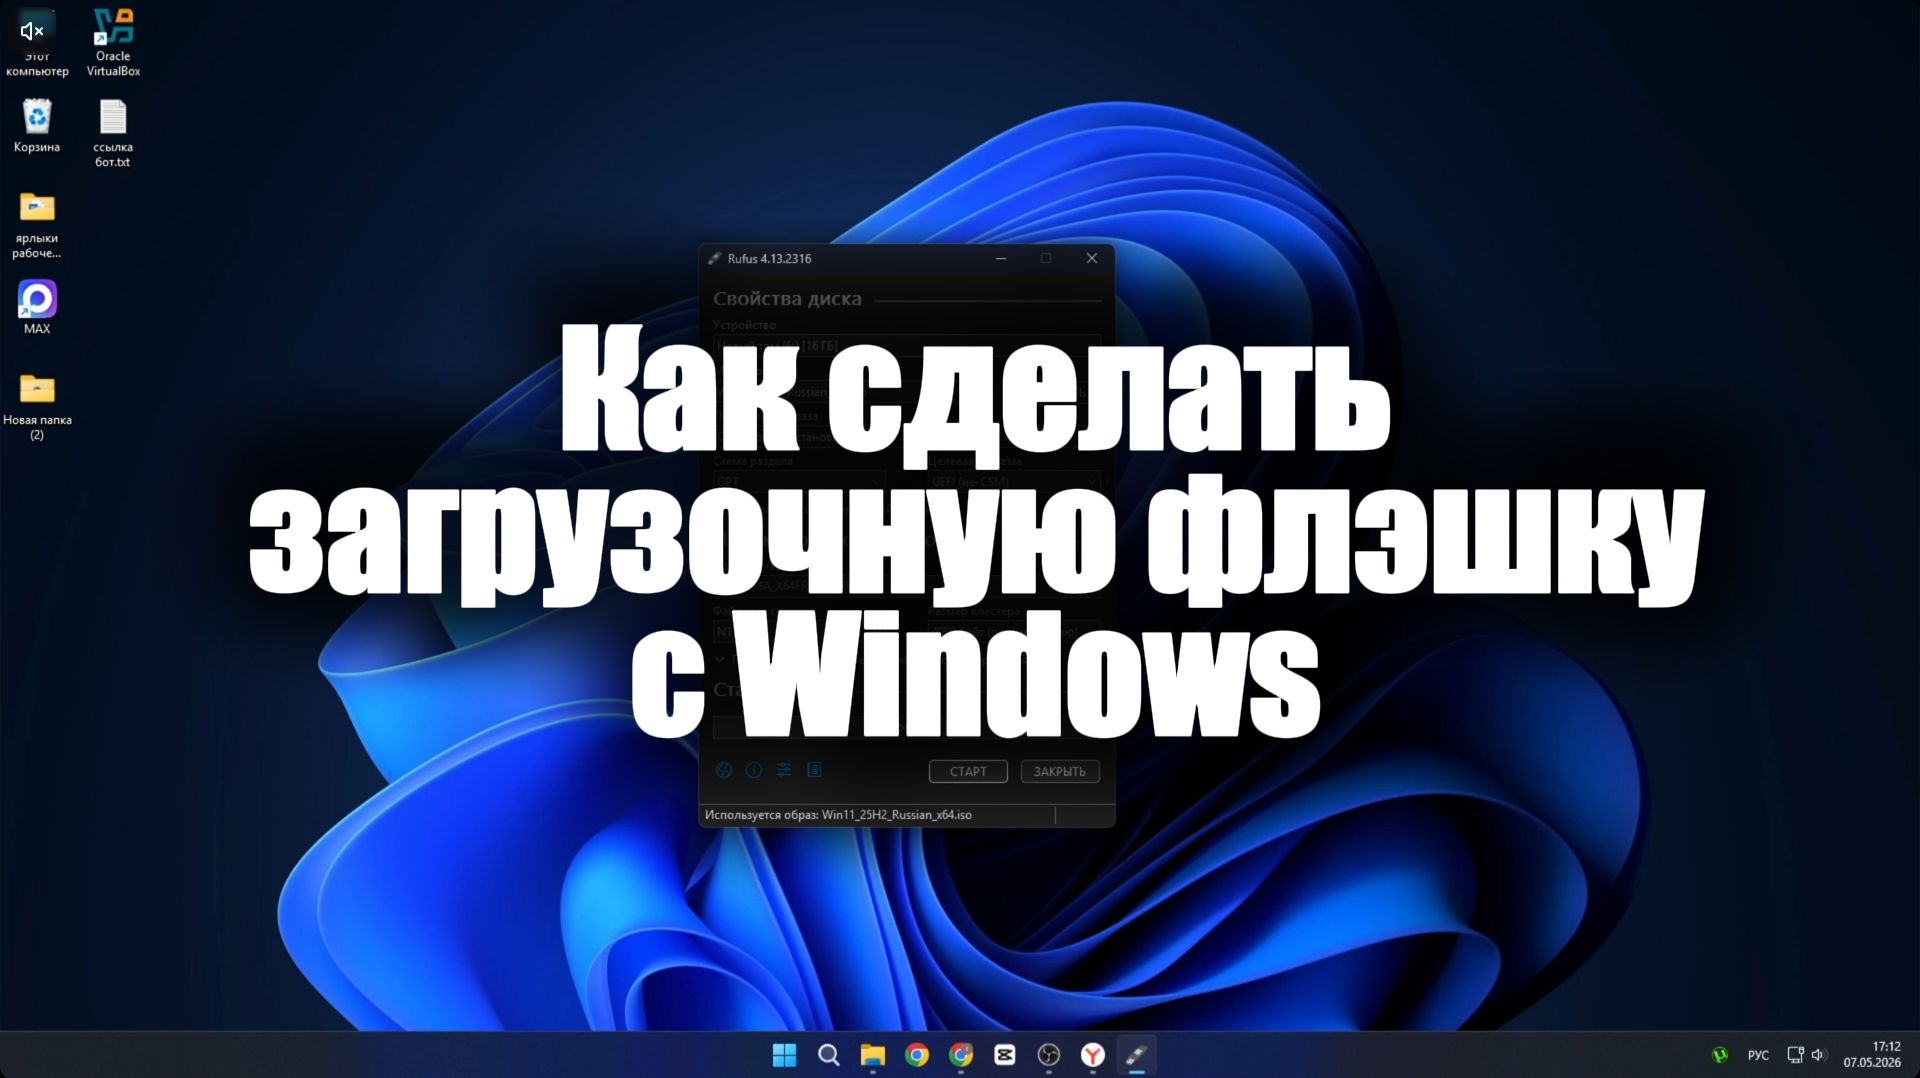Click the Свойства диска heading
The image size is (1920, 1078).
point(787,298)
